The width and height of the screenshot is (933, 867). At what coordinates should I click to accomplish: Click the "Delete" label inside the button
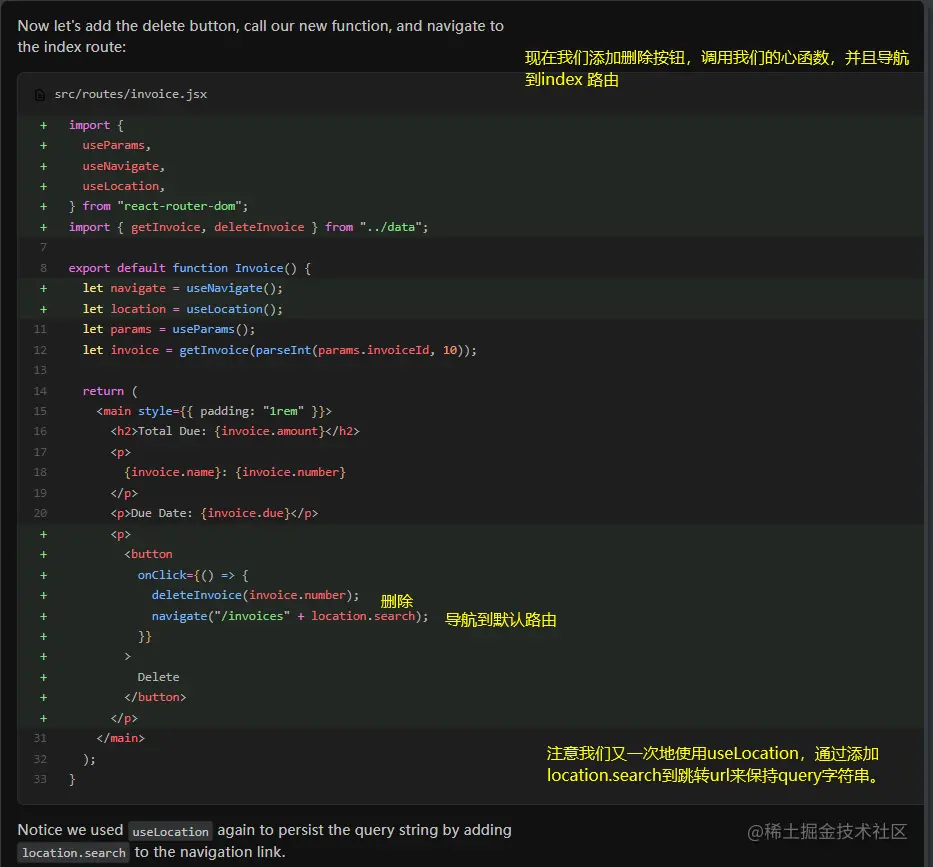point(158,677)
